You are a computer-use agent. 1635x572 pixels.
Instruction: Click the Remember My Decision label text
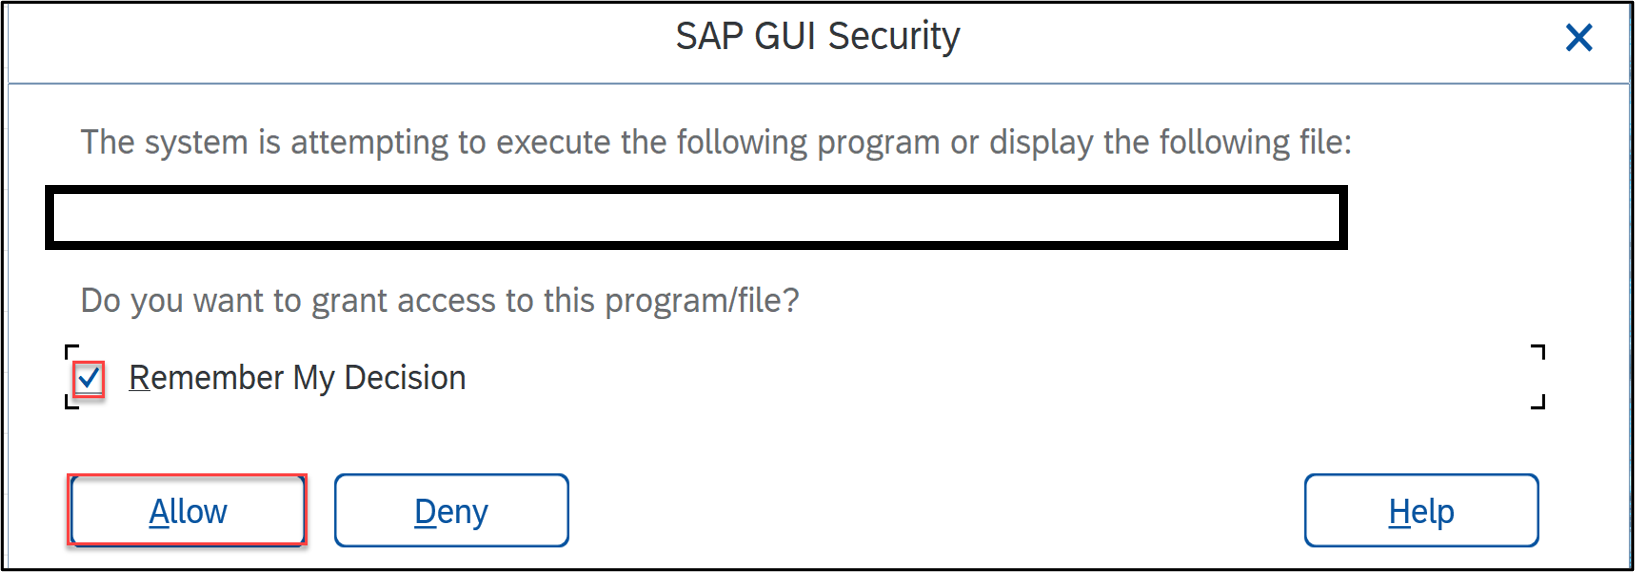click(297, 378)
